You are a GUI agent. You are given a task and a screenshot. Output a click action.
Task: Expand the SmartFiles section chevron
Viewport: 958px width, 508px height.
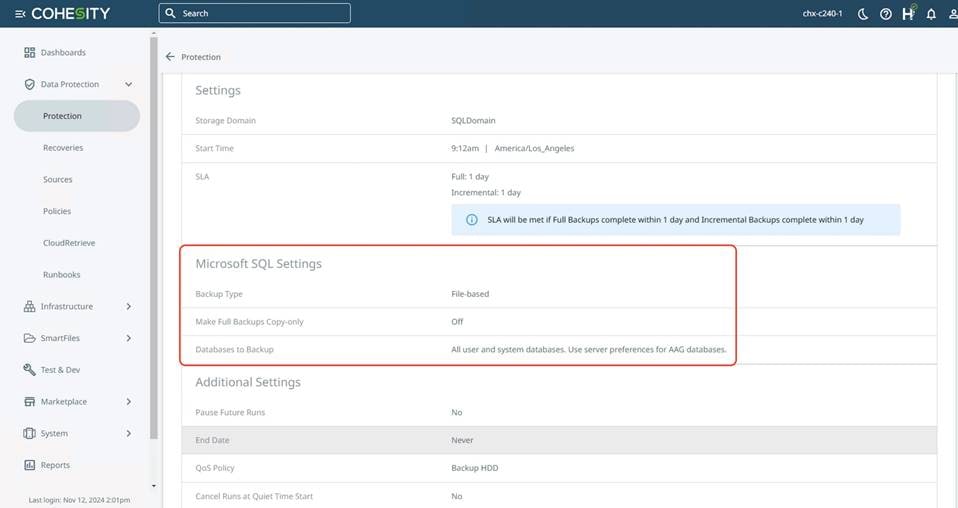coord(128,338)
